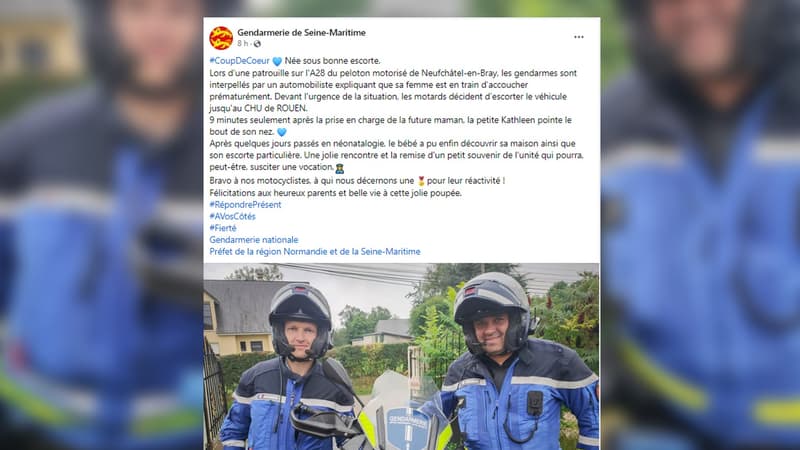Open the #CoupDeCoeur hashtag
Viewport: 800px width, 450px height.
point(239,61)
